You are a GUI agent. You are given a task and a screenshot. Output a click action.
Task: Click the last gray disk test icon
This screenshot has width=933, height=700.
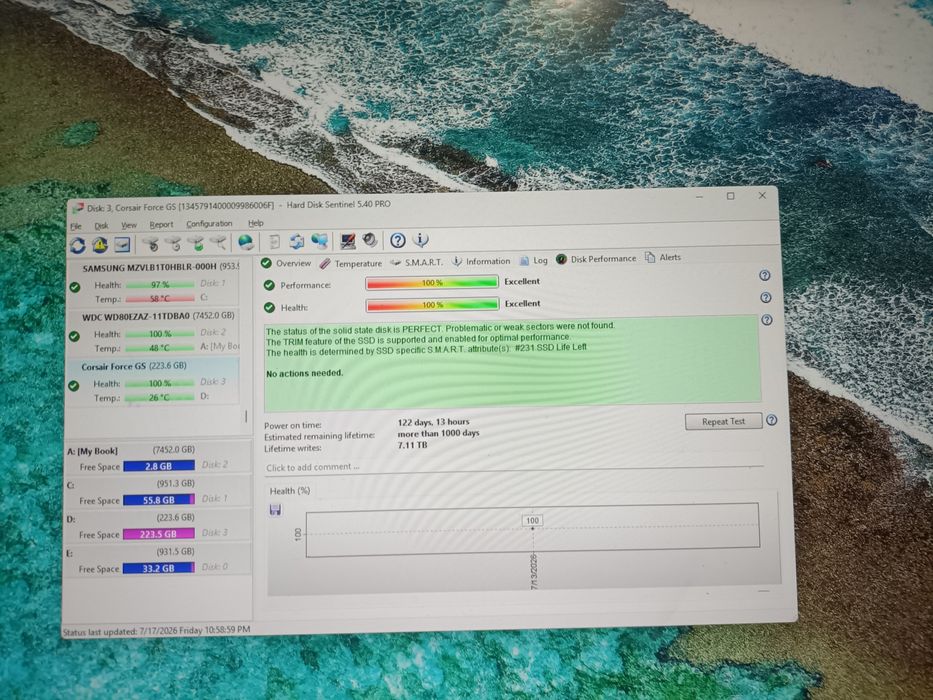219,242
